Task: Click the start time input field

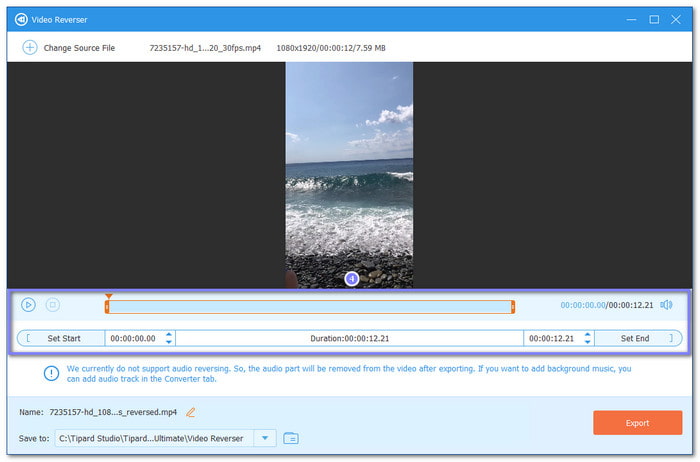Action: pyautogui.click(x=133, y=339)
